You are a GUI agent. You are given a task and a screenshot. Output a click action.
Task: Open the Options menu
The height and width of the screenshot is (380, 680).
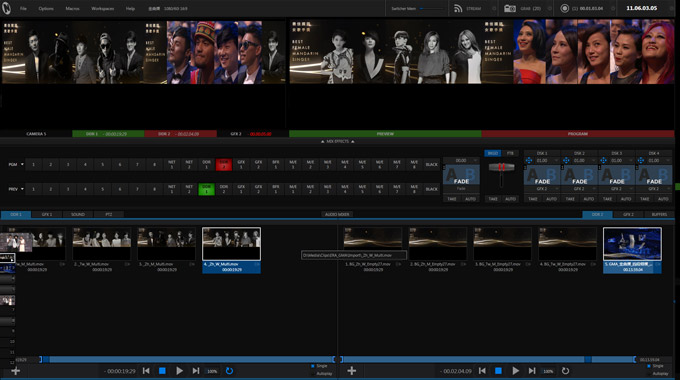(46, 9)
